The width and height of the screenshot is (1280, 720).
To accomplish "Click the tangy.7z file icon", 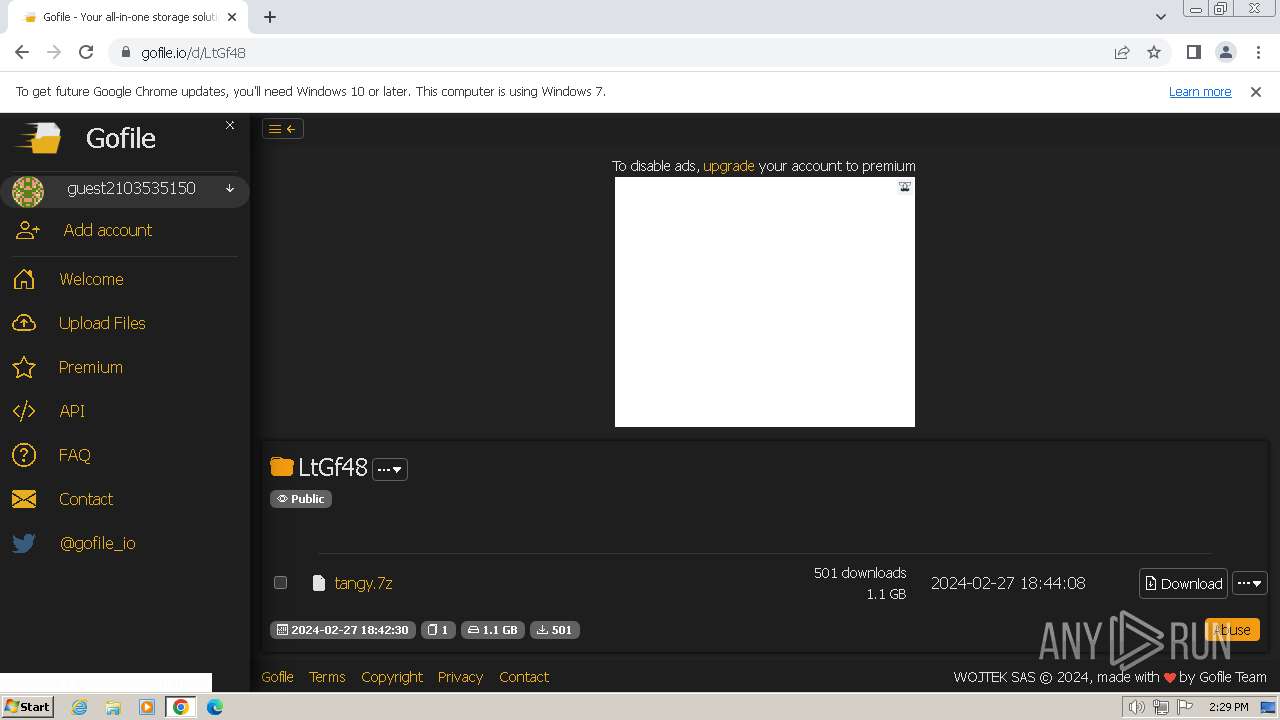I will tap(319, 583).
